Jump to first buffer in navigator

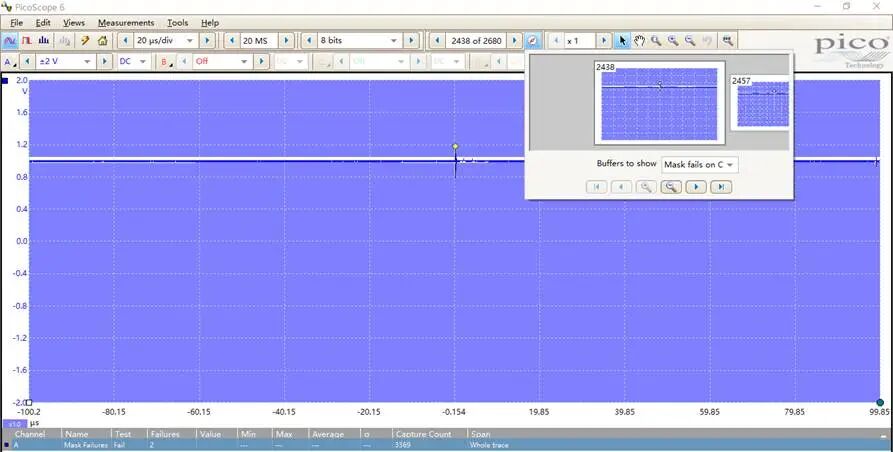[x=597, y=187]
